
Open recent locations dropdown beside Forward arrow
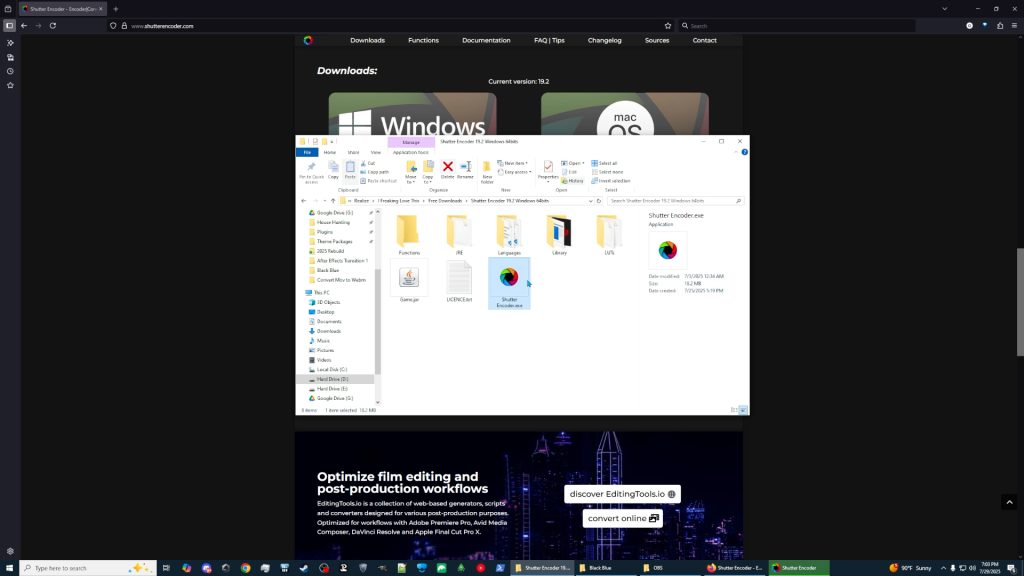pos(325,201)
